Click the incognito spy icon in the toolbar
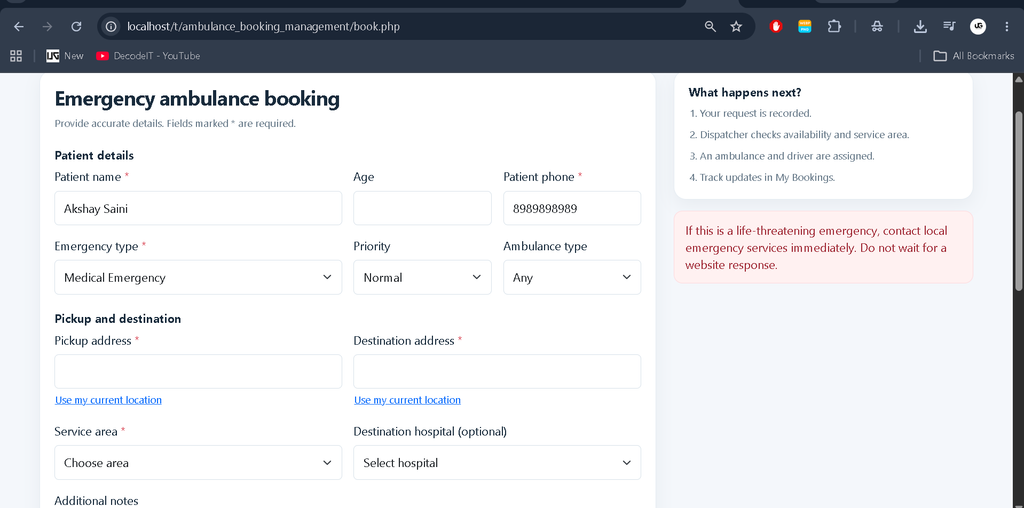This screenshot has width=1024, height=508. tap(877, 27)
